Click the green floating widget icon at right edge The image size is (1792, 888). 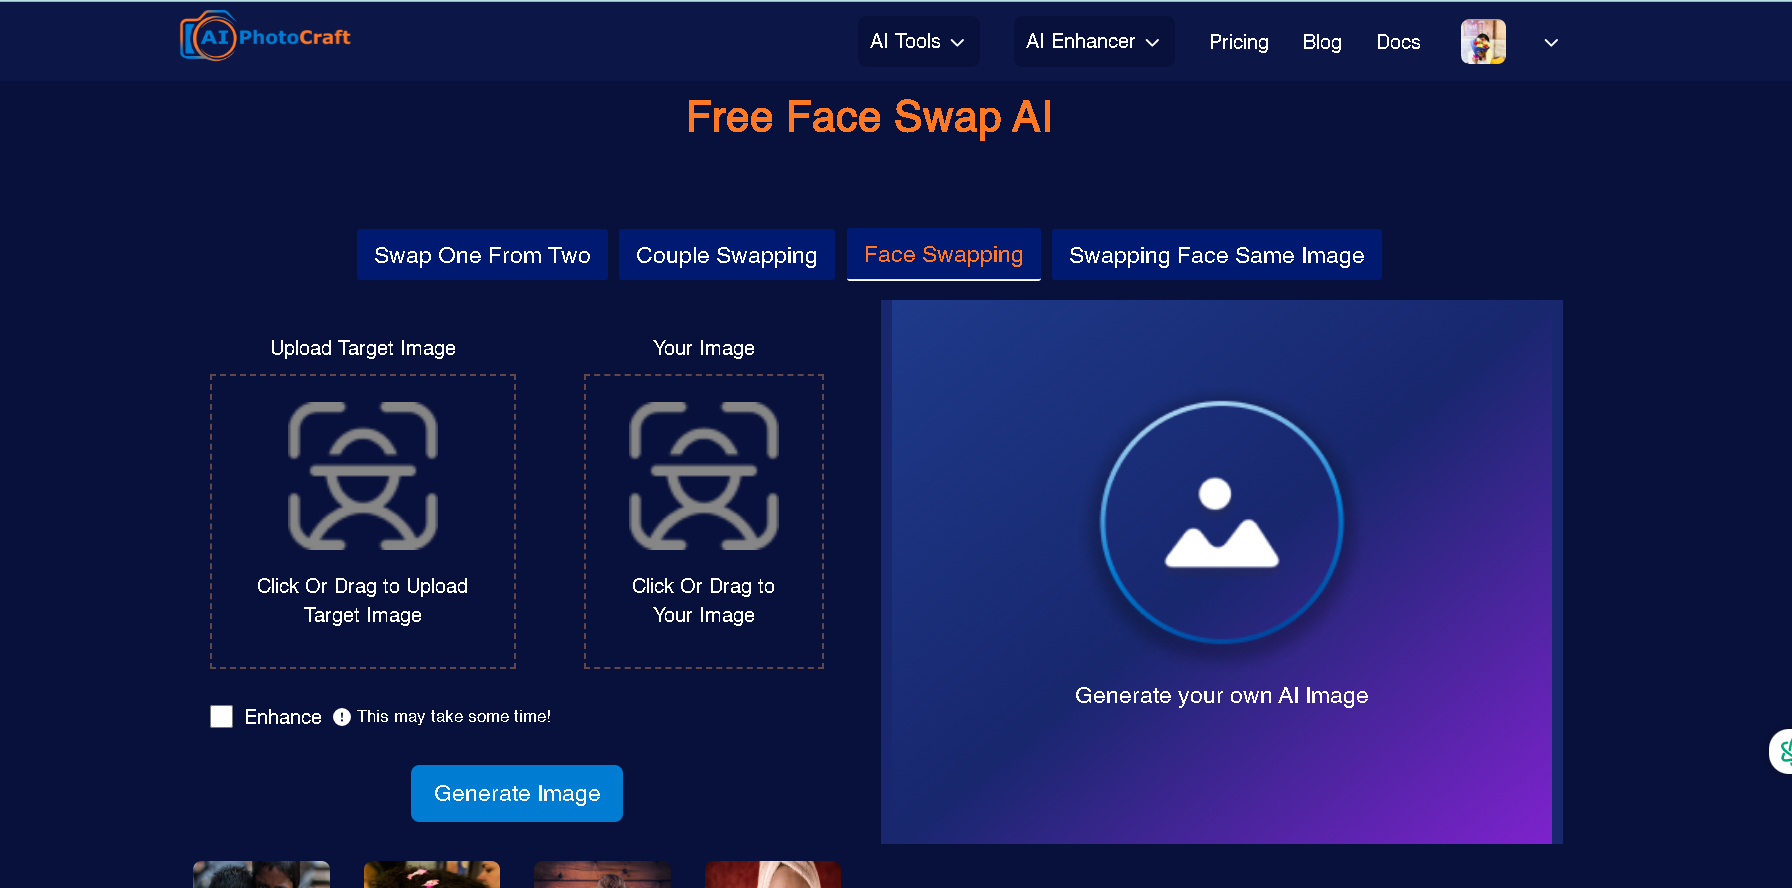point(1781,752)
